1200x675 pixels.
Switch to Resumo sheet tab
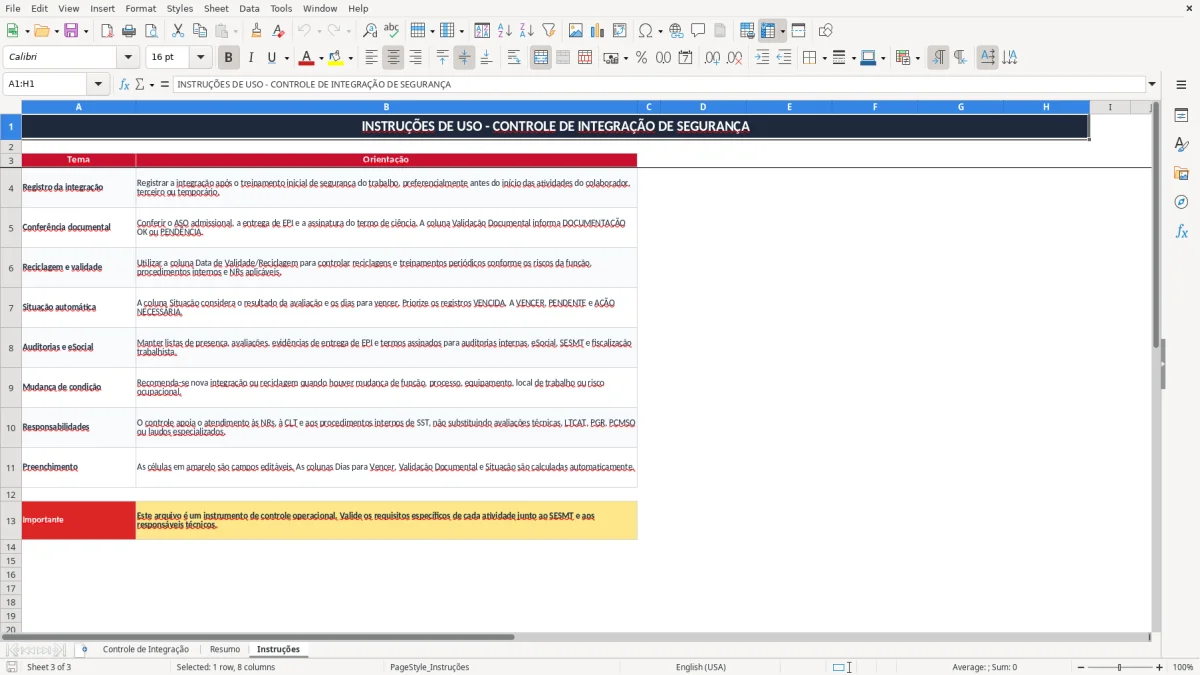[x=225, y=650]
